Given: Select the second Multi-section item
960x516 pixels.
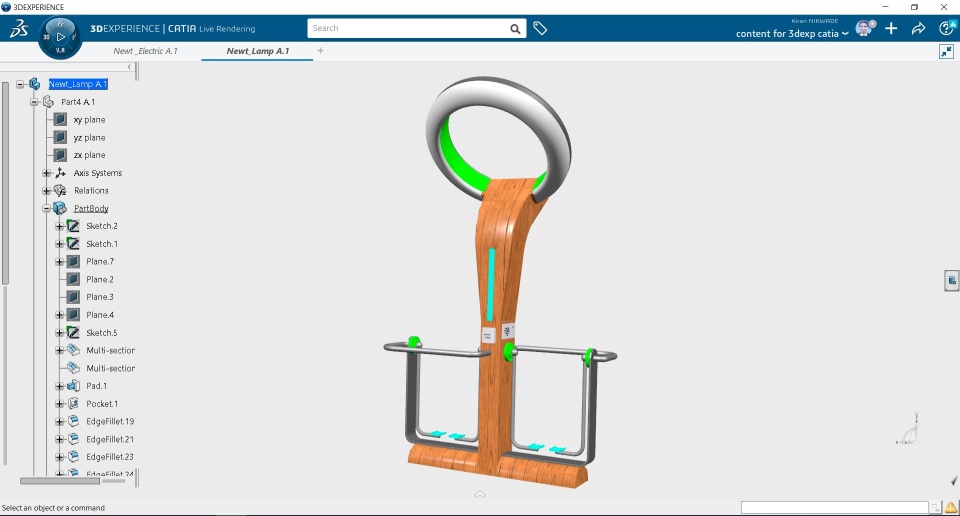Looking at the screenshot, I should [110, 368].
